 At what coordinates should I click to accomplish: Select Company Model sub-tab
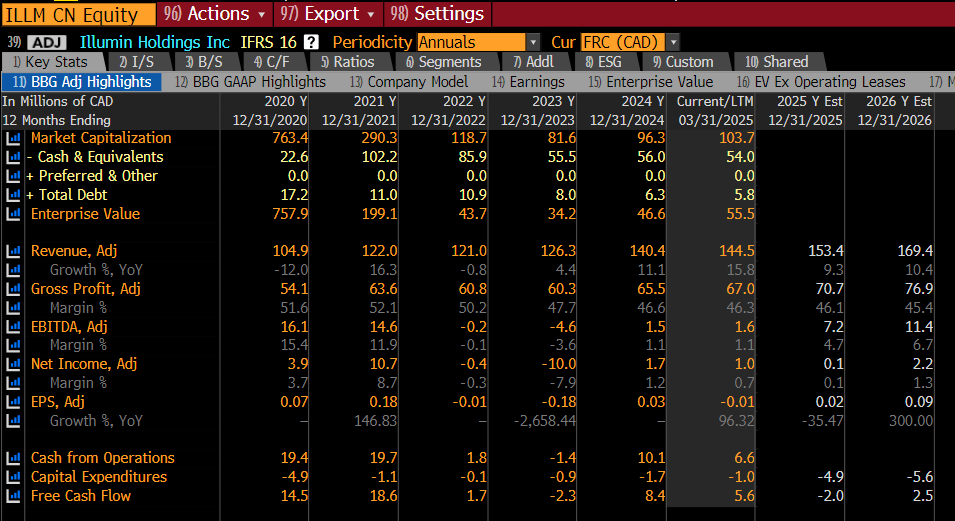[x=409, y=82]
